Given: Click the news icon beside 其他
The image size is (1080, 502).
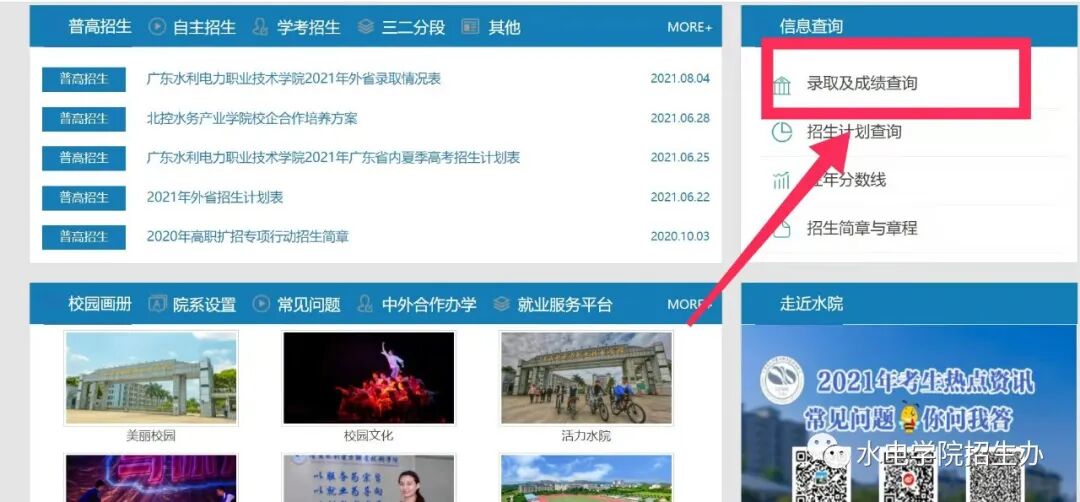Looking at the screenshot, I should point(470,27).
